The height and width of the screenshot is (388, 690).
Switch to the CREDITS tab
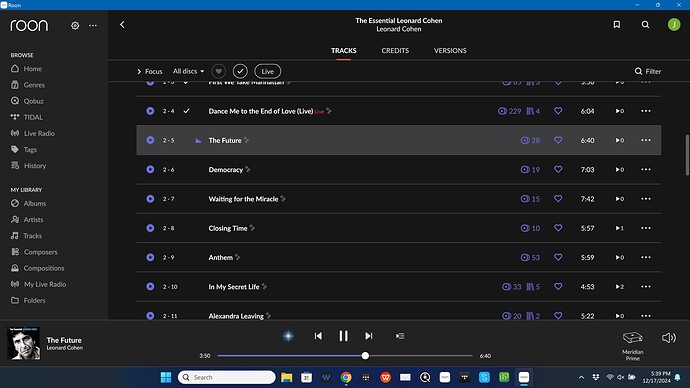coord(395,51)
